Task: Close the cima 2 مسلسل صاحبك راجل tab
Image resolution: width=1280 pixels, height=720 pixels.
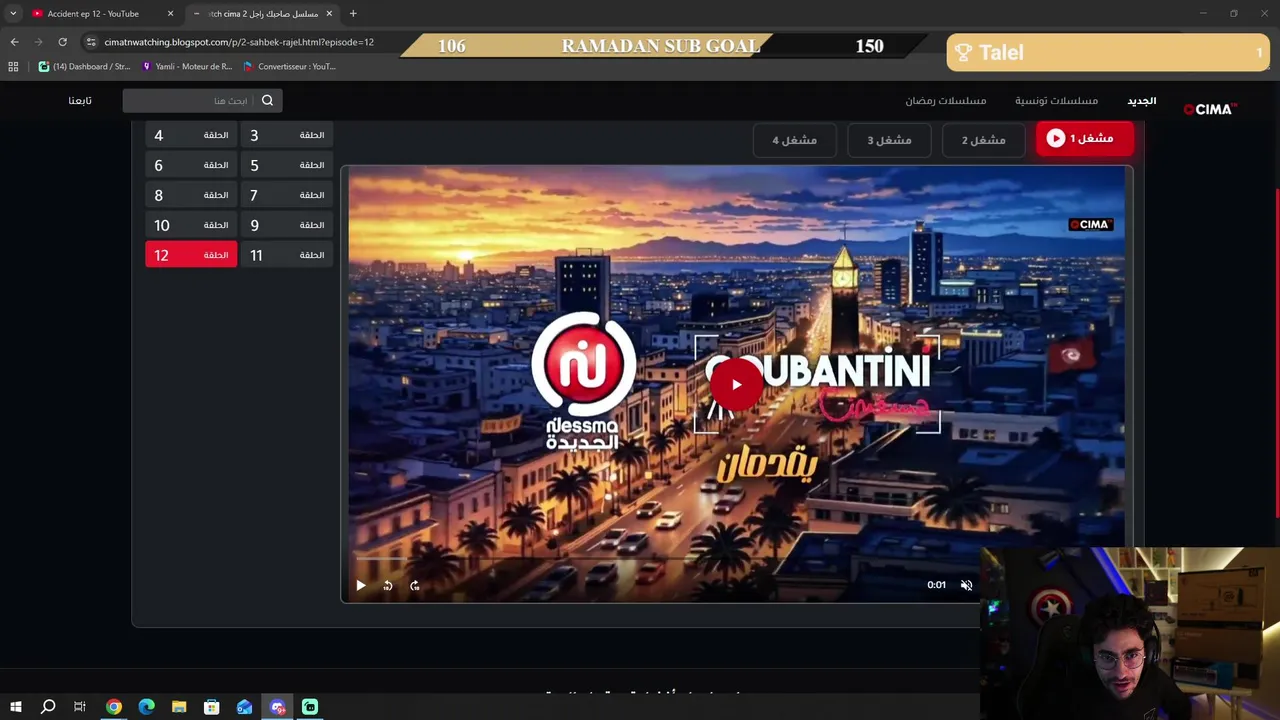Action: [x=329, y=14]
